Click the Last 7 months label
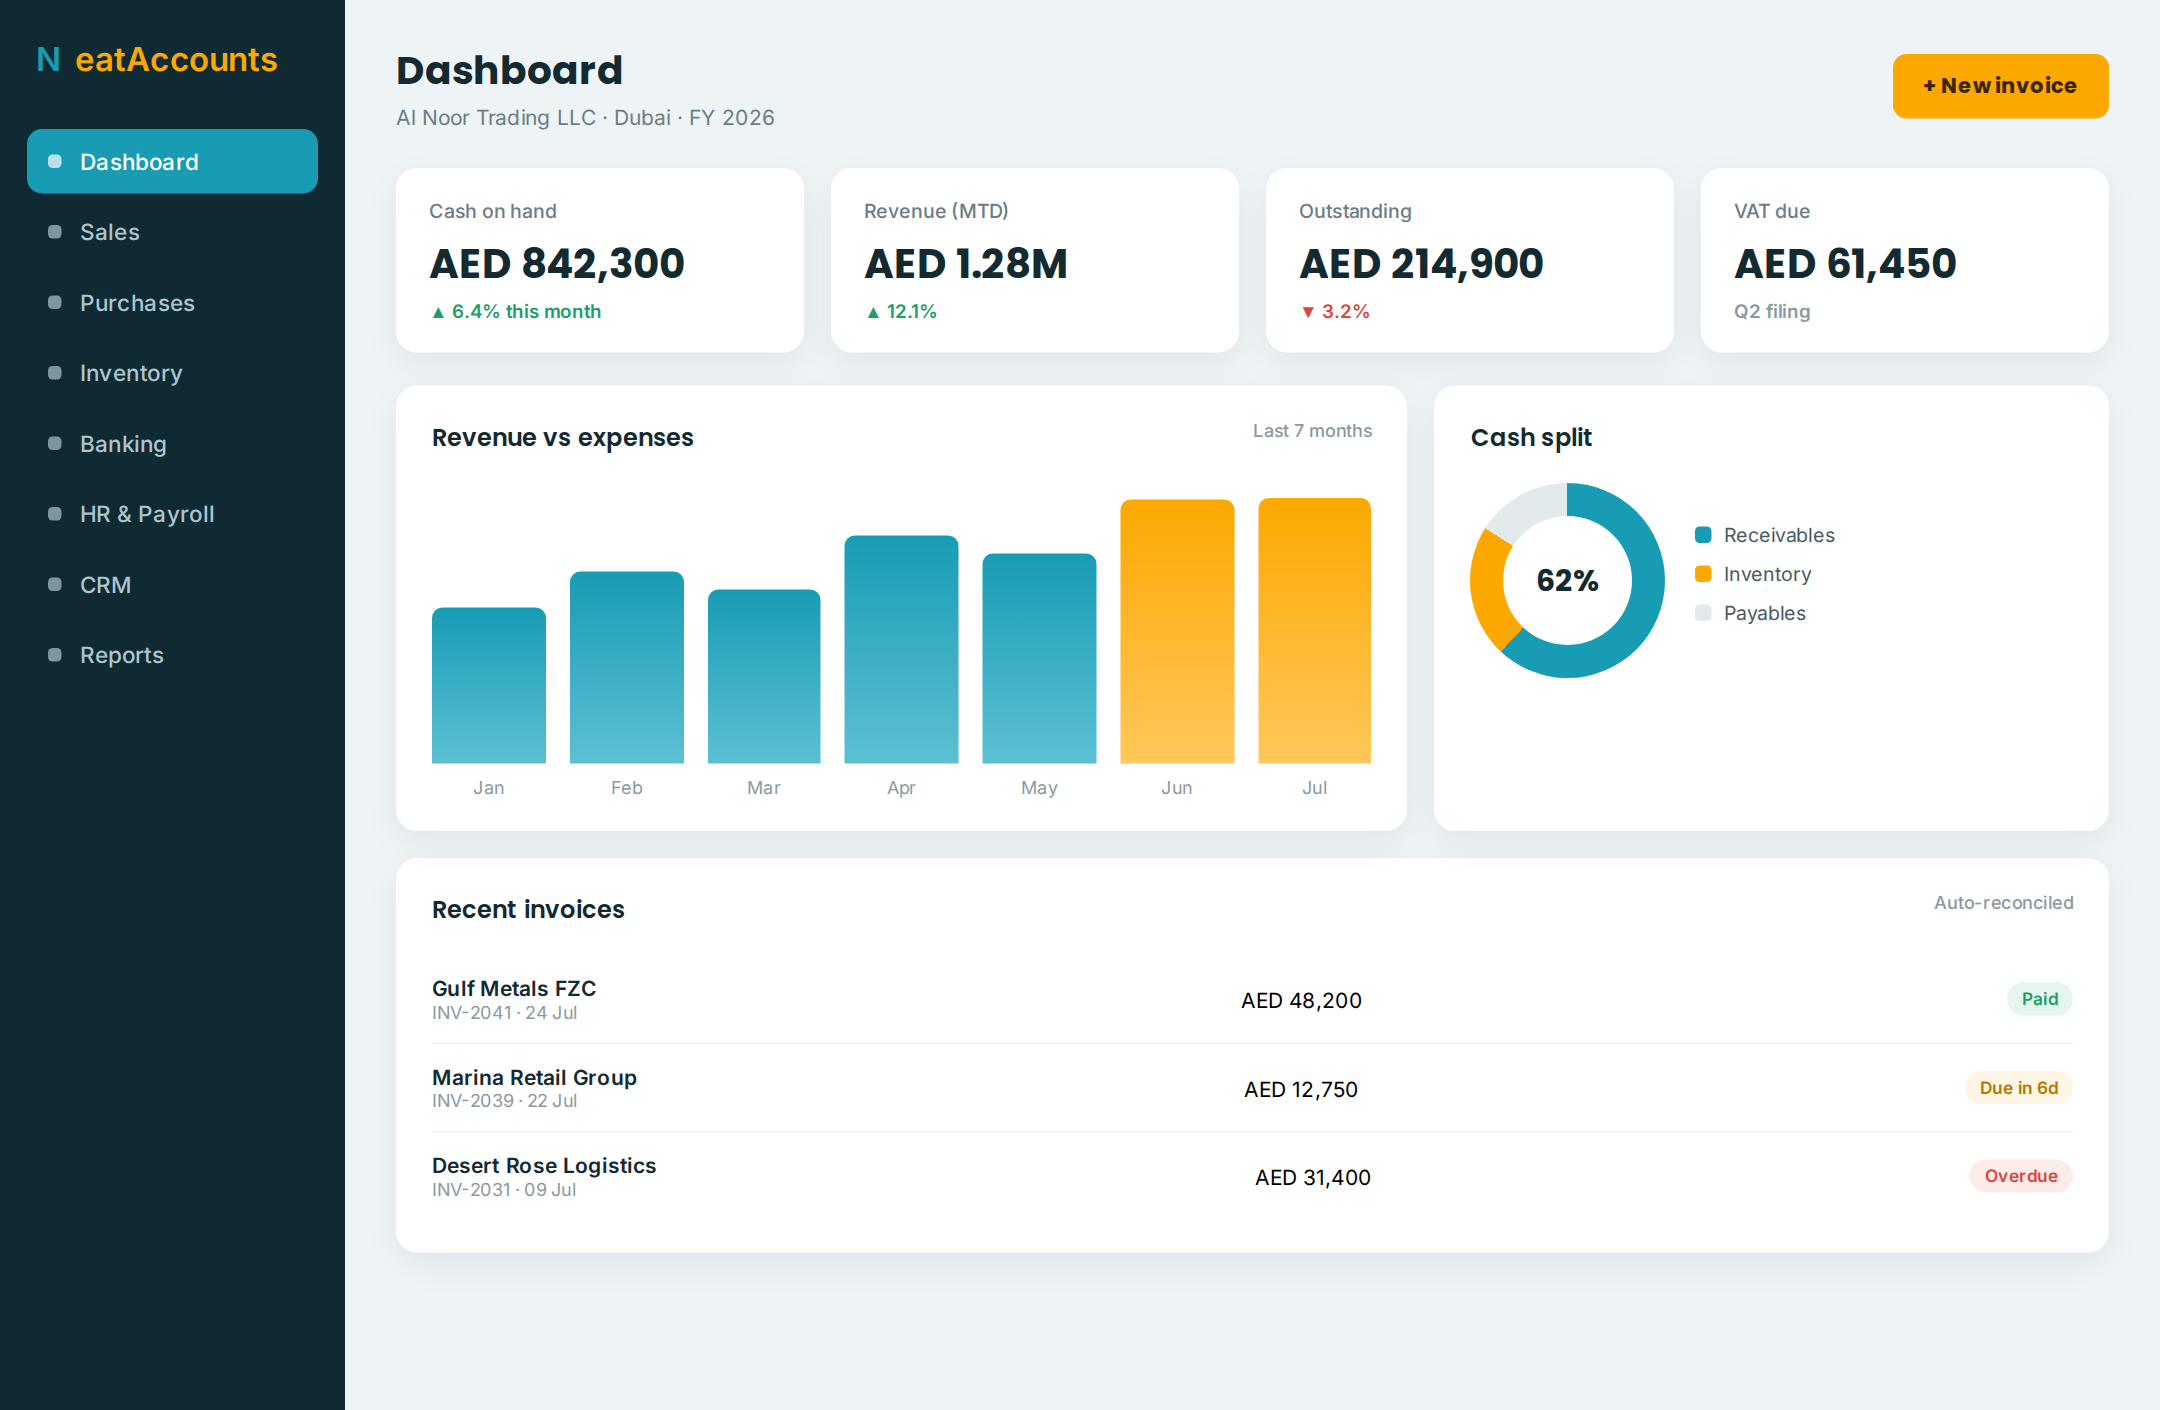The height and width of the screenshot is (1410, 2160). (1312, 431)
